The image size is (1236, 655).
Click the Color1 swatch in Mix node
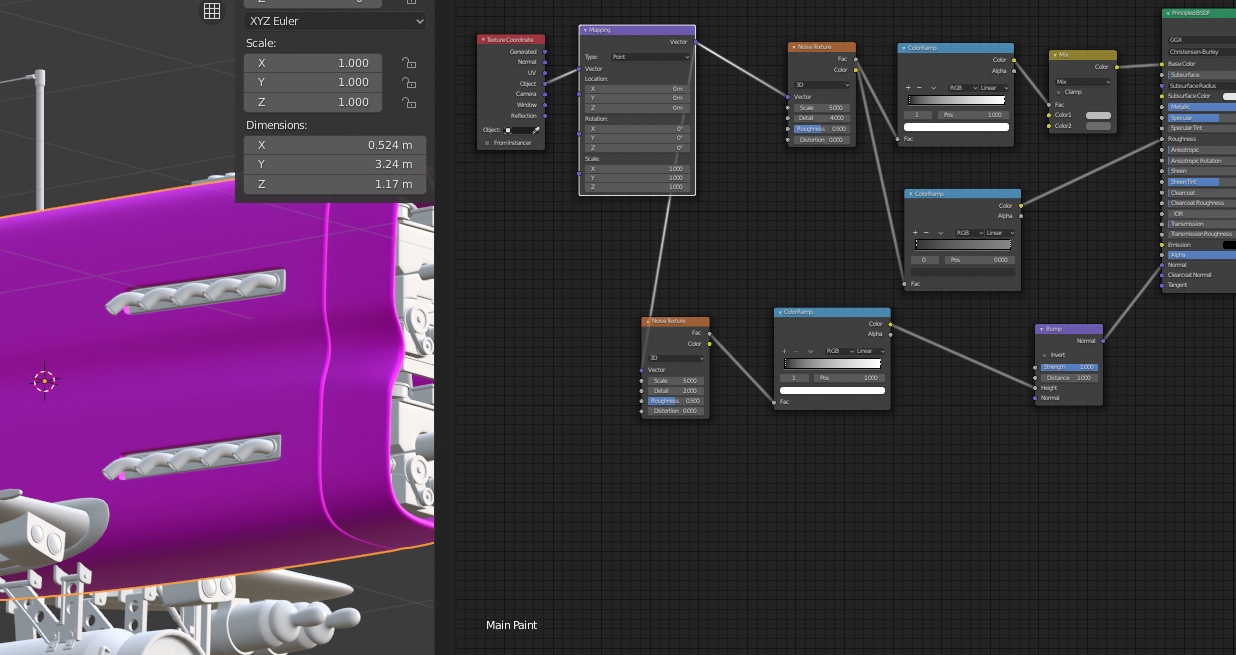pos(1098,115)
